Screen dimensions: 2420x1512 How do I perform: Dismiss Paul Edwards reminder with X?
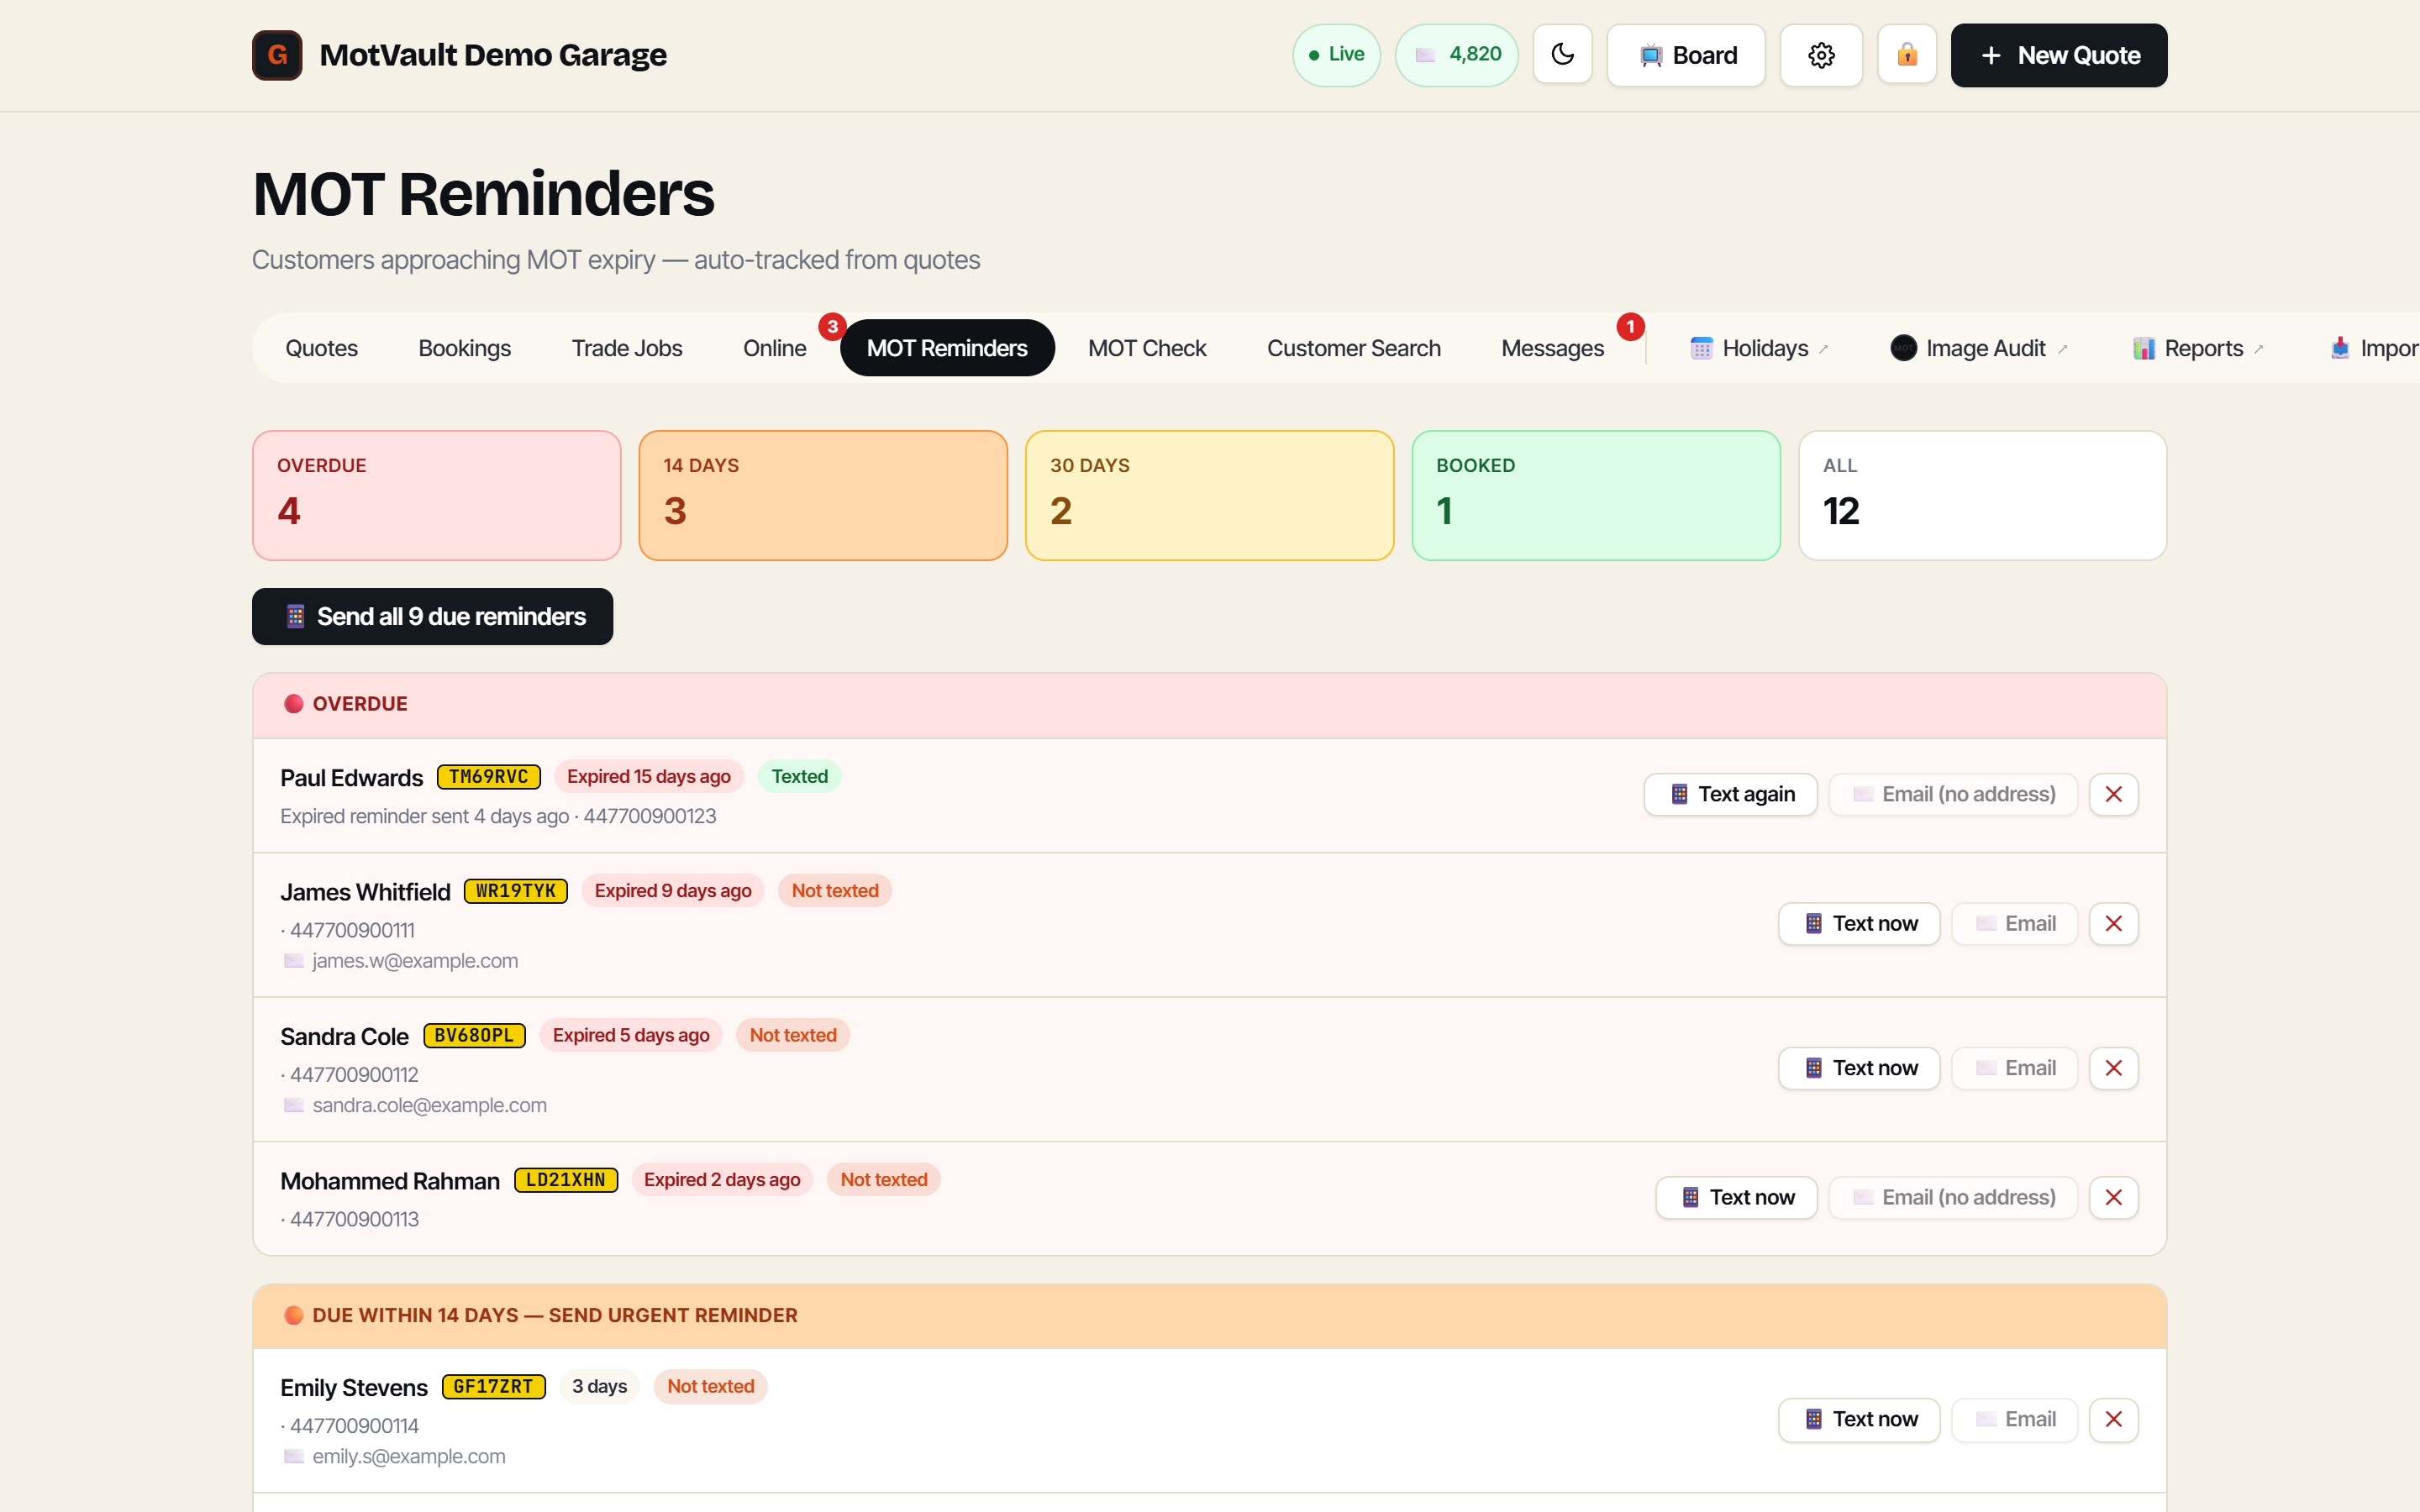tap(2113, 794)
